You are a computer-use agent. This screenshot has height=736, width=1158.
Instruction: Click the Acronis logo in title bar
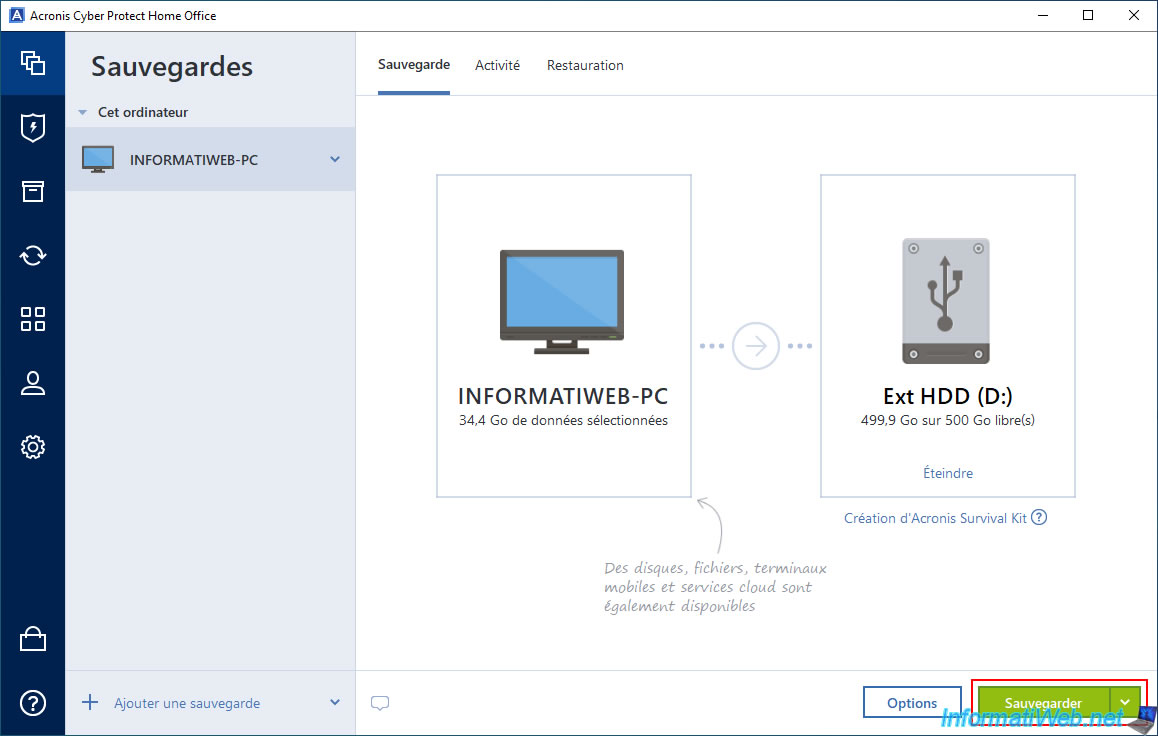coord(16,16)
